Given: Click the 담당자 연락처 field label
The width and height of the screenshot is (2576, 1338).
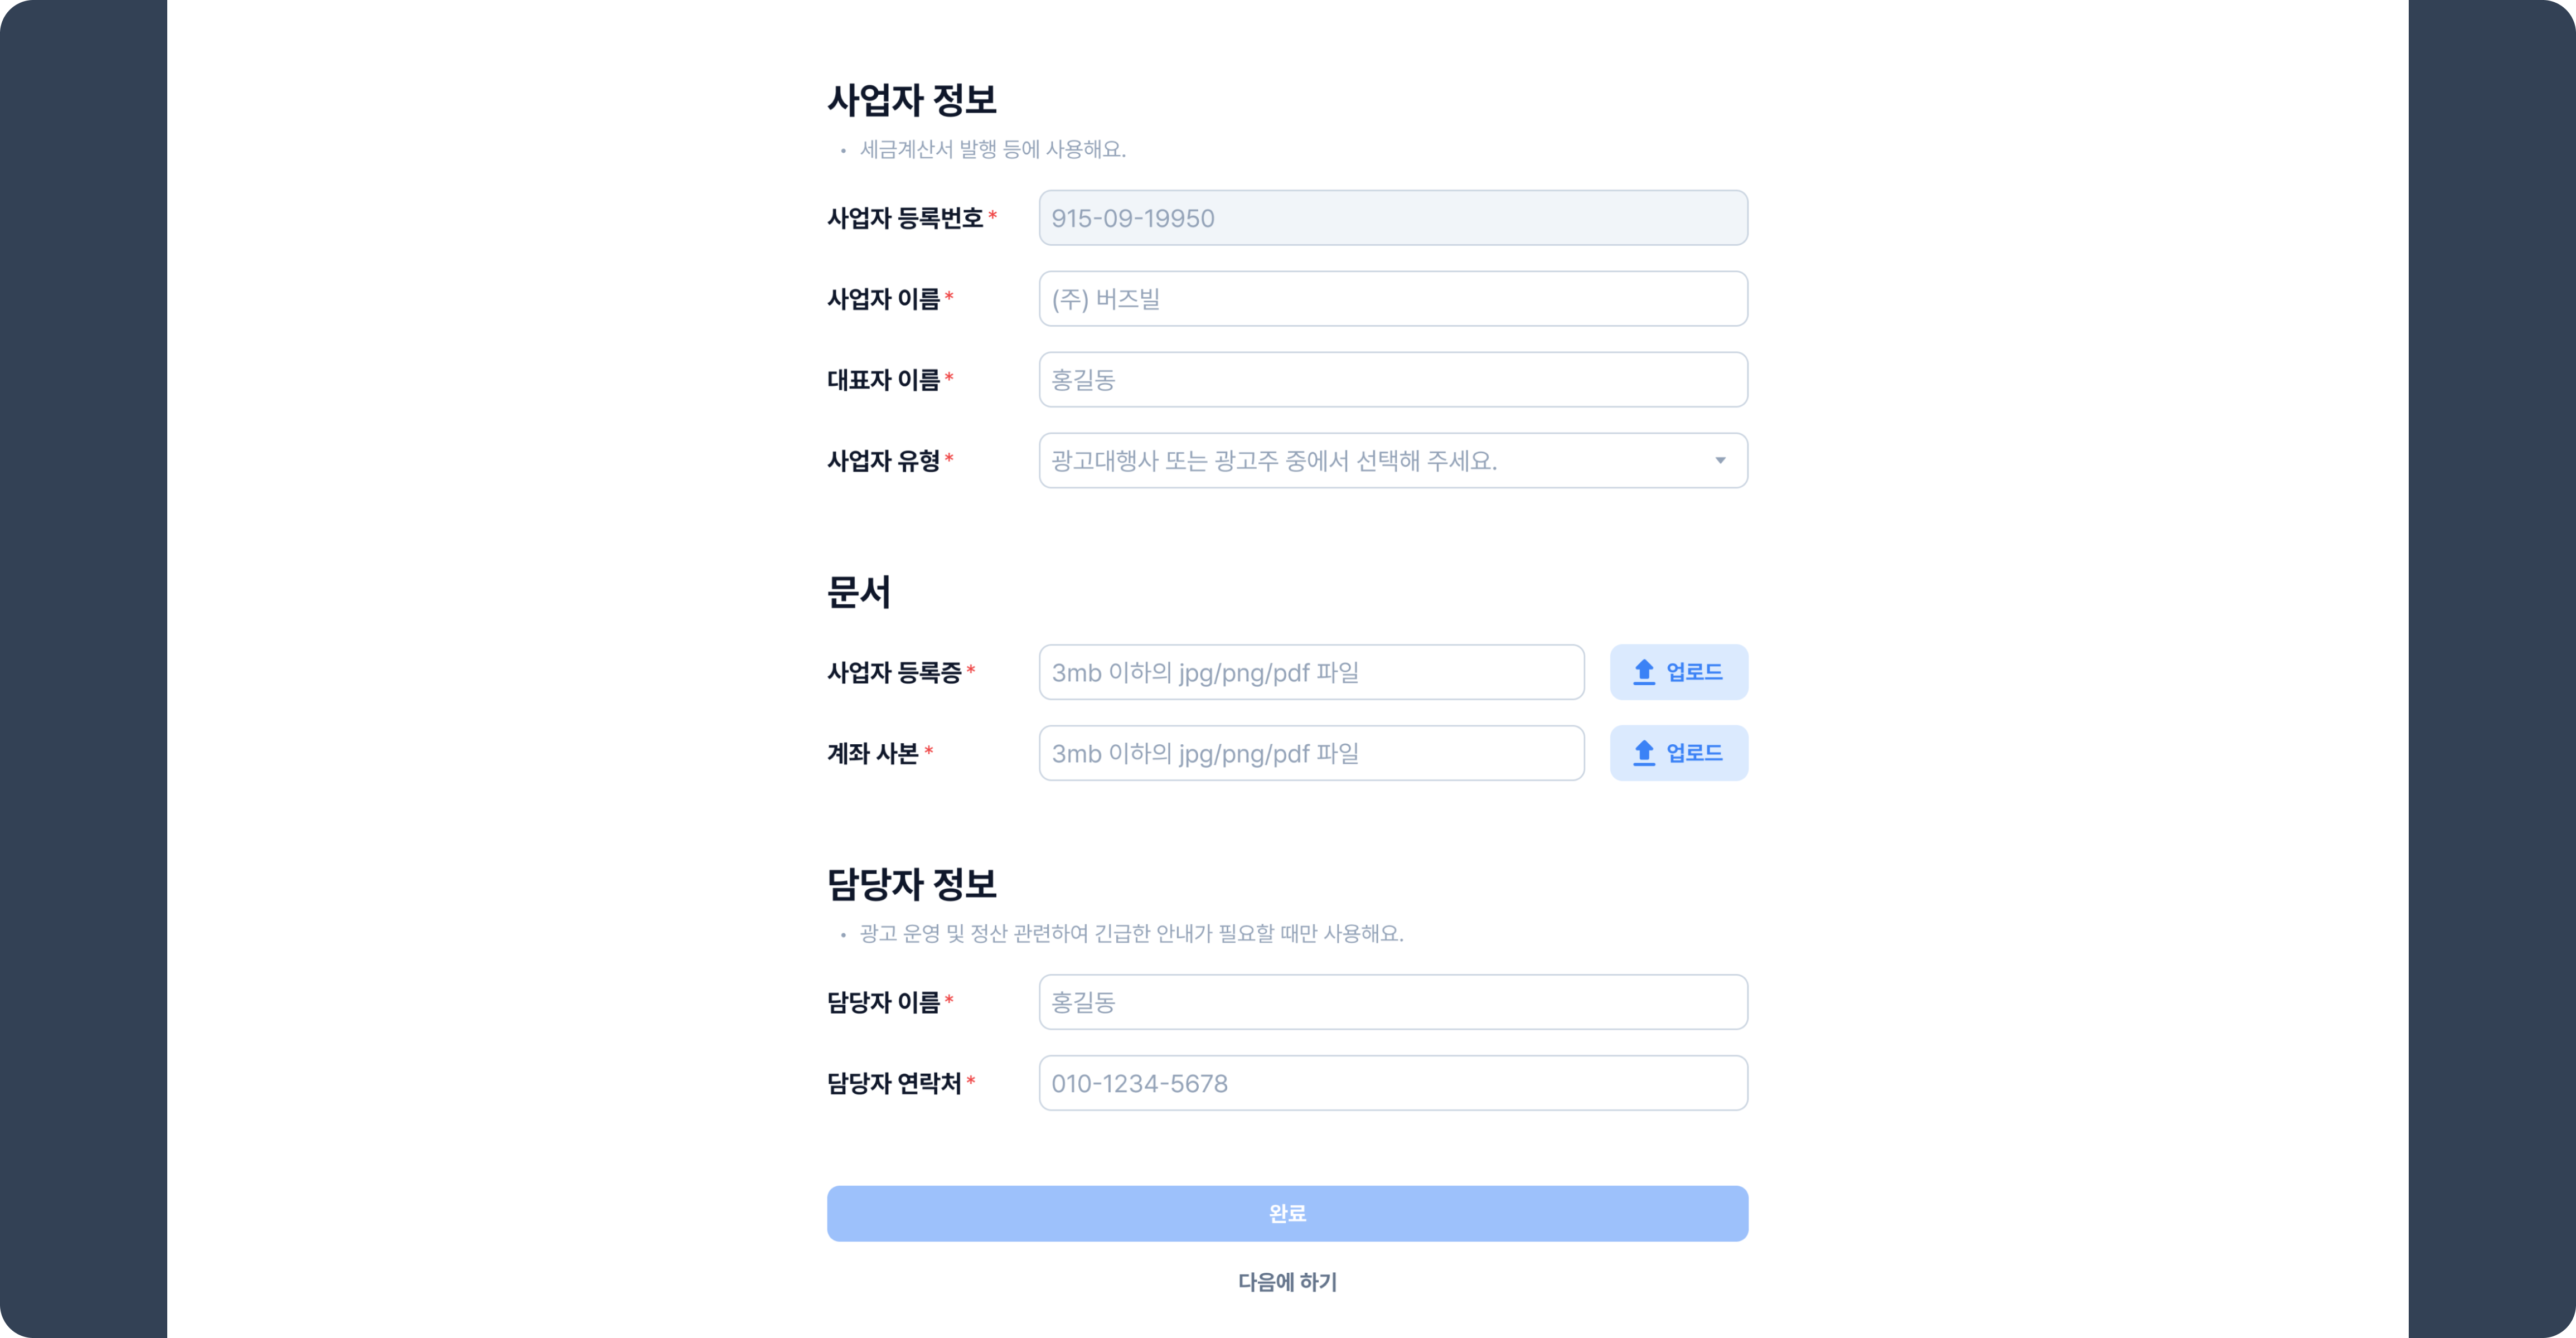Looking at the screenshot, I should point(894,1083).
